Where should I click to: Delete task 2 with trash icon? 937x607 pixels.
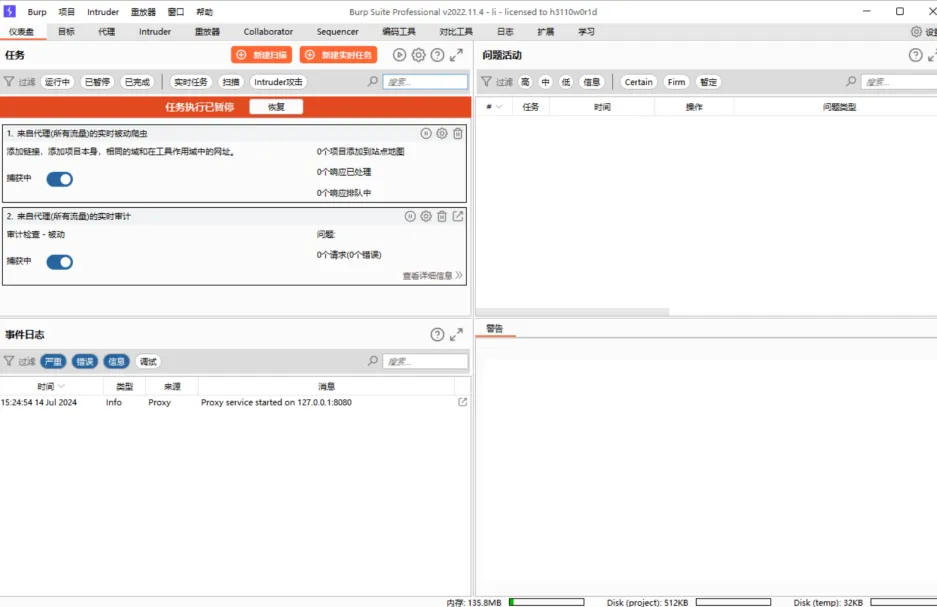[x=442, y=216]
